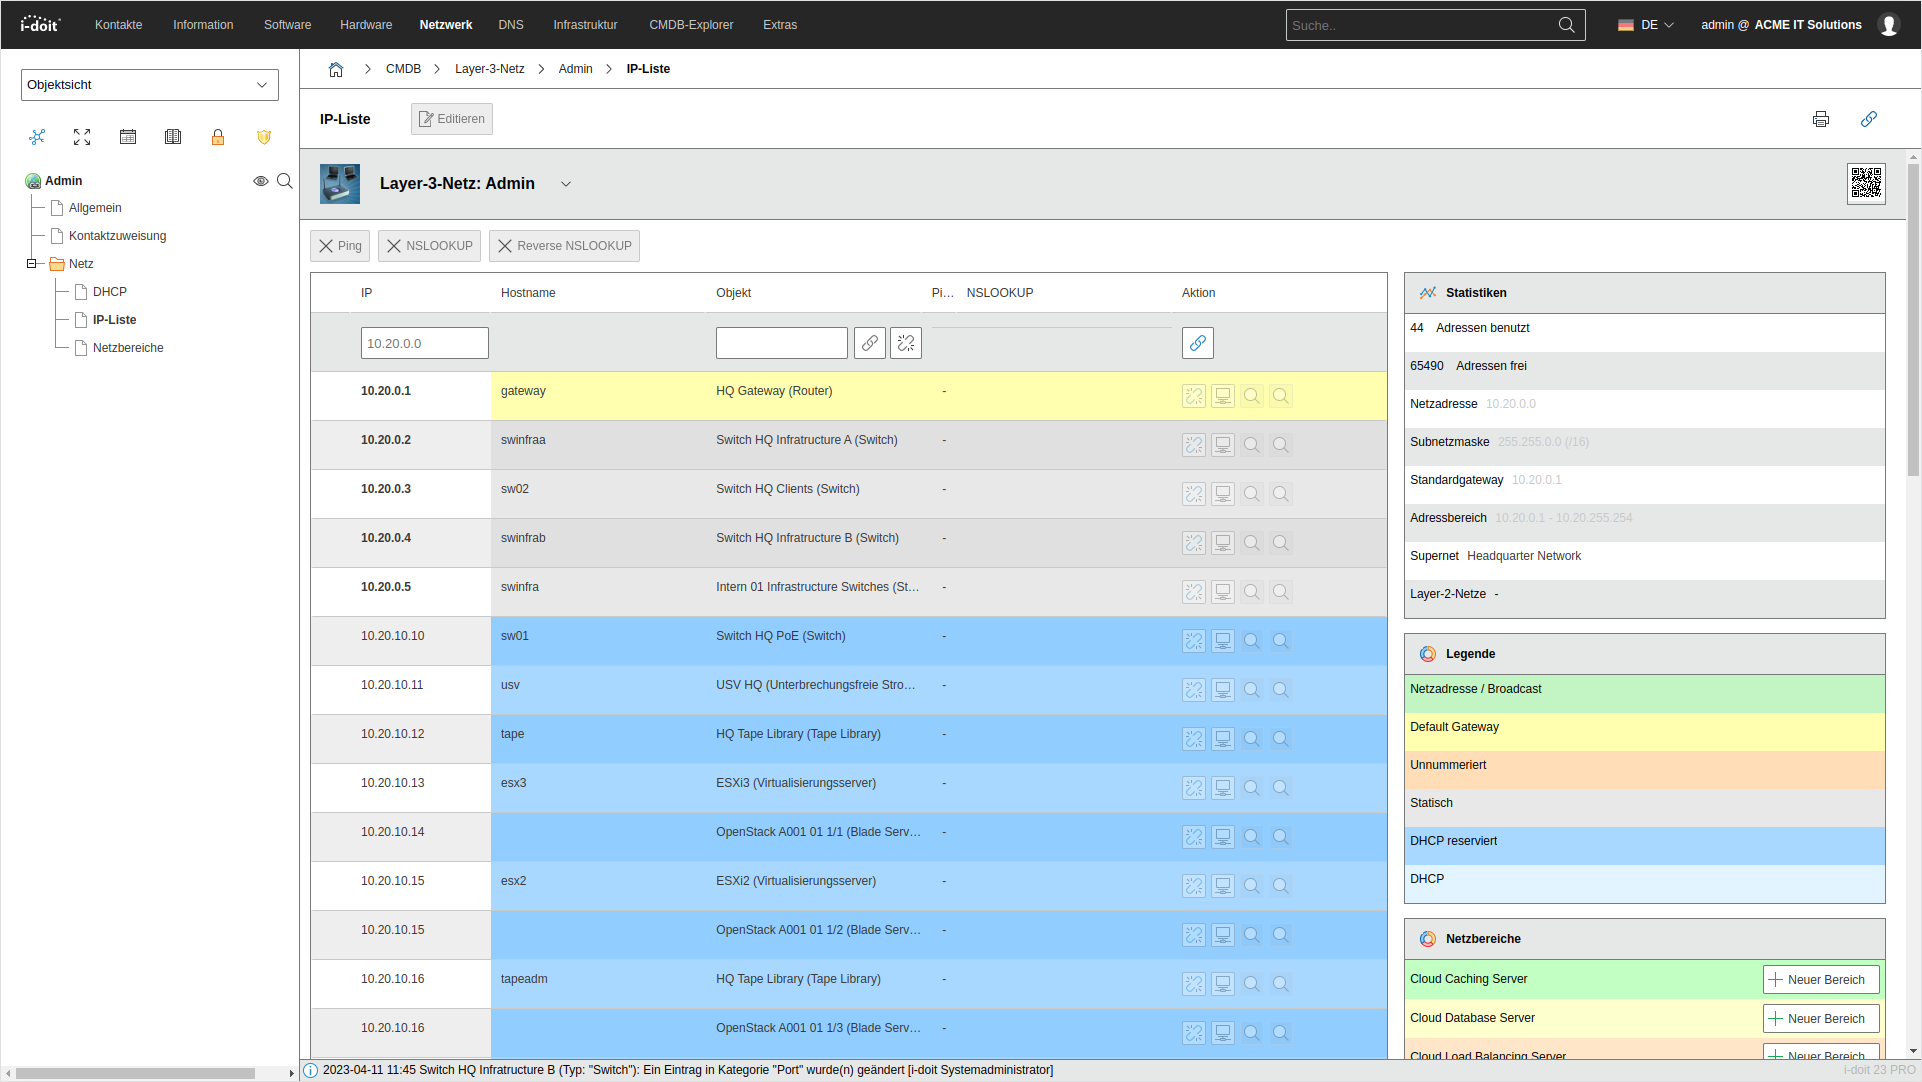1922x1082 pixels.
Task: Toggle the eye visibility icon next to Admin
Action: pos(261,181)
